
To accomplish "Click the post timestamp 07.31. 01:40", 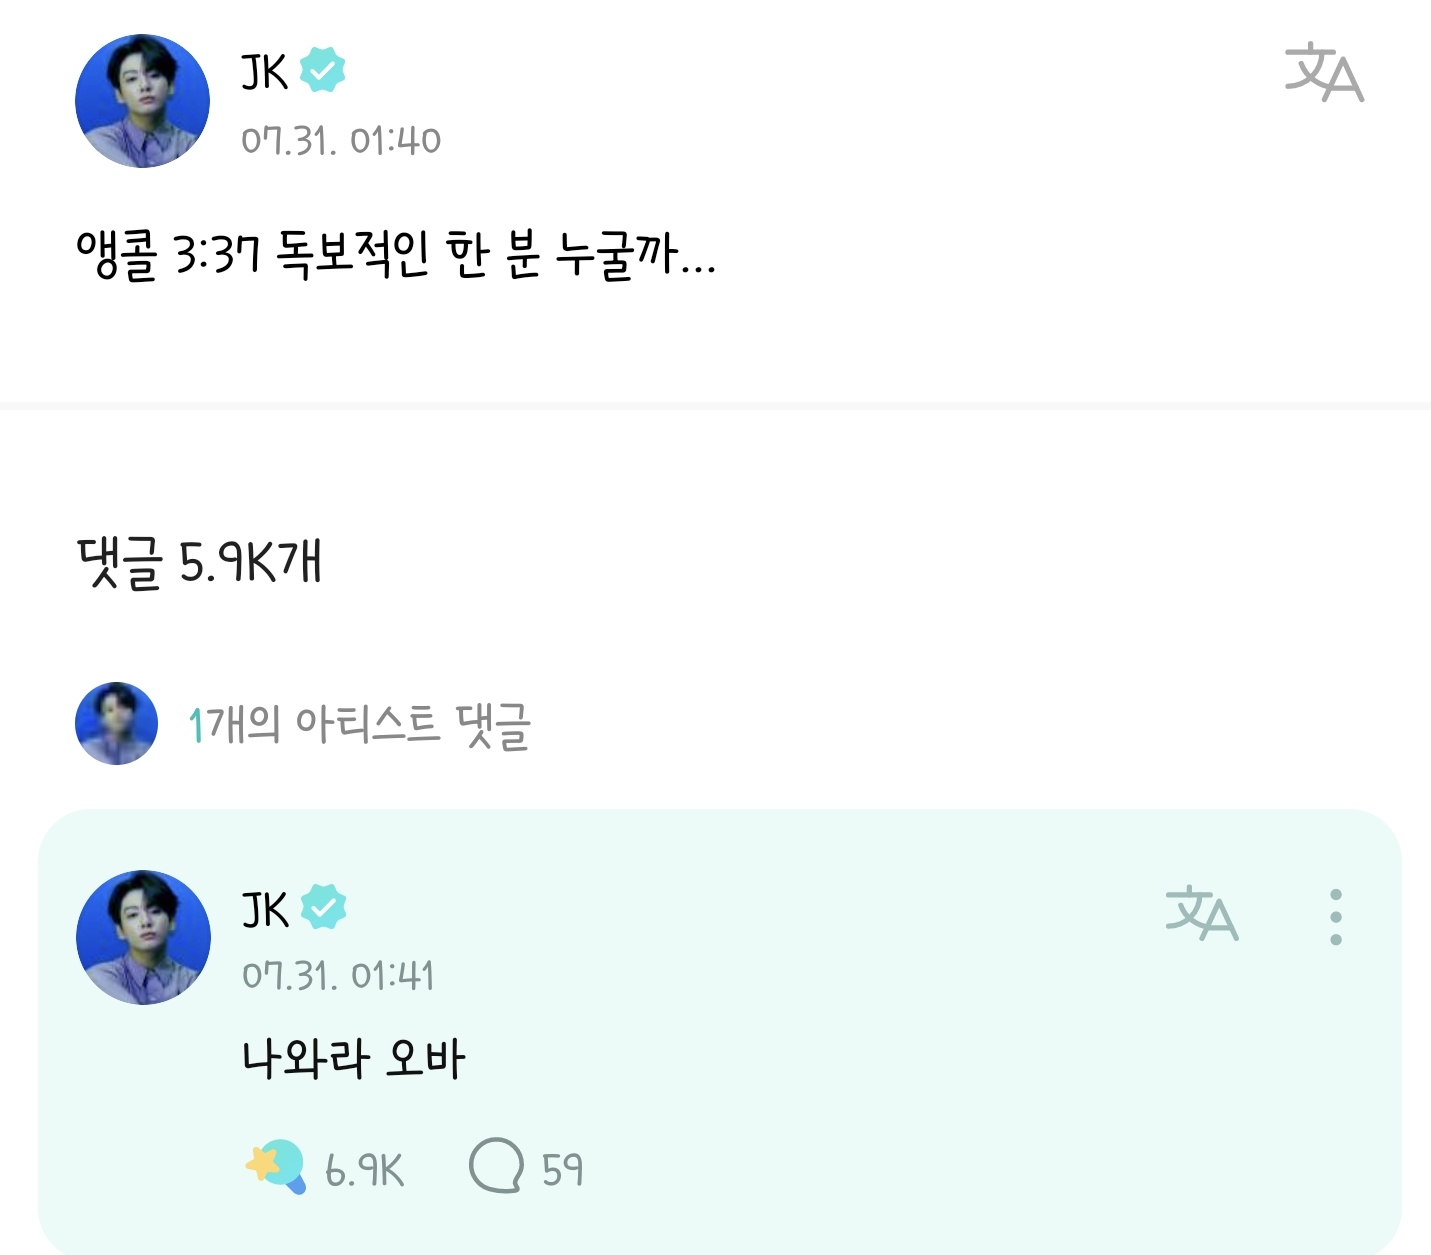I will tap(340, 141).
